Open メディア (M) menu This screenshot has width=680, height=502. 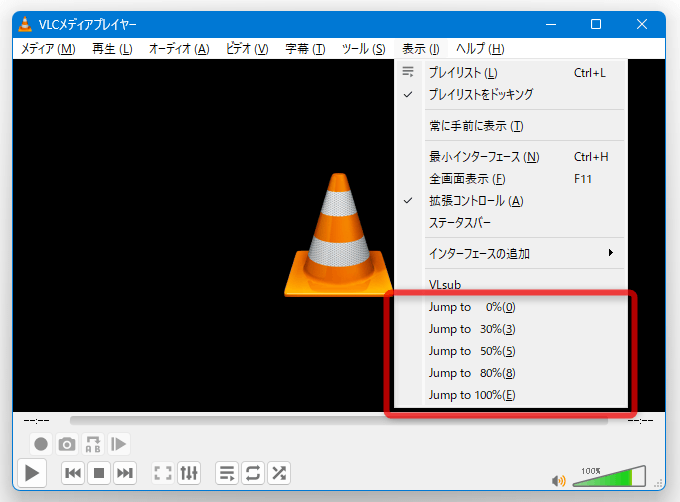coord(48,49)
